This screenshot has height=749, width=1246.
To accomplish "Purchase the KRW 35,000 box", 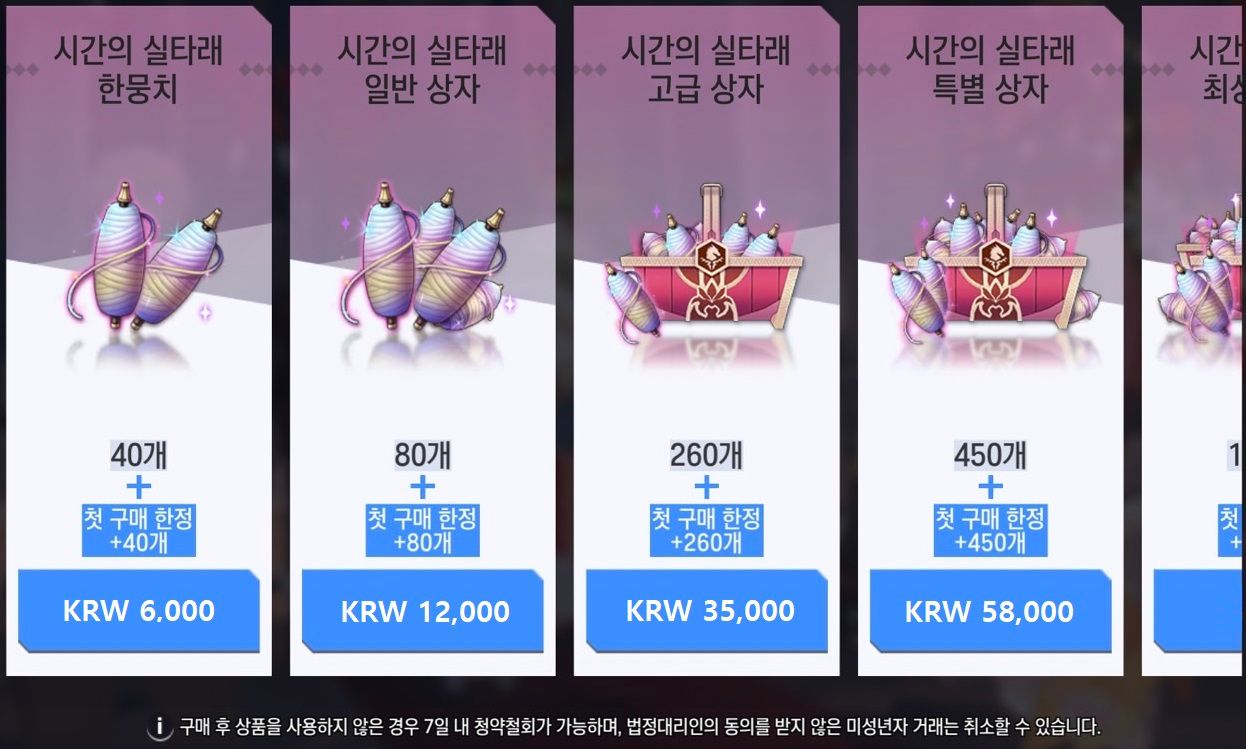I will click(x=707, y=611).
